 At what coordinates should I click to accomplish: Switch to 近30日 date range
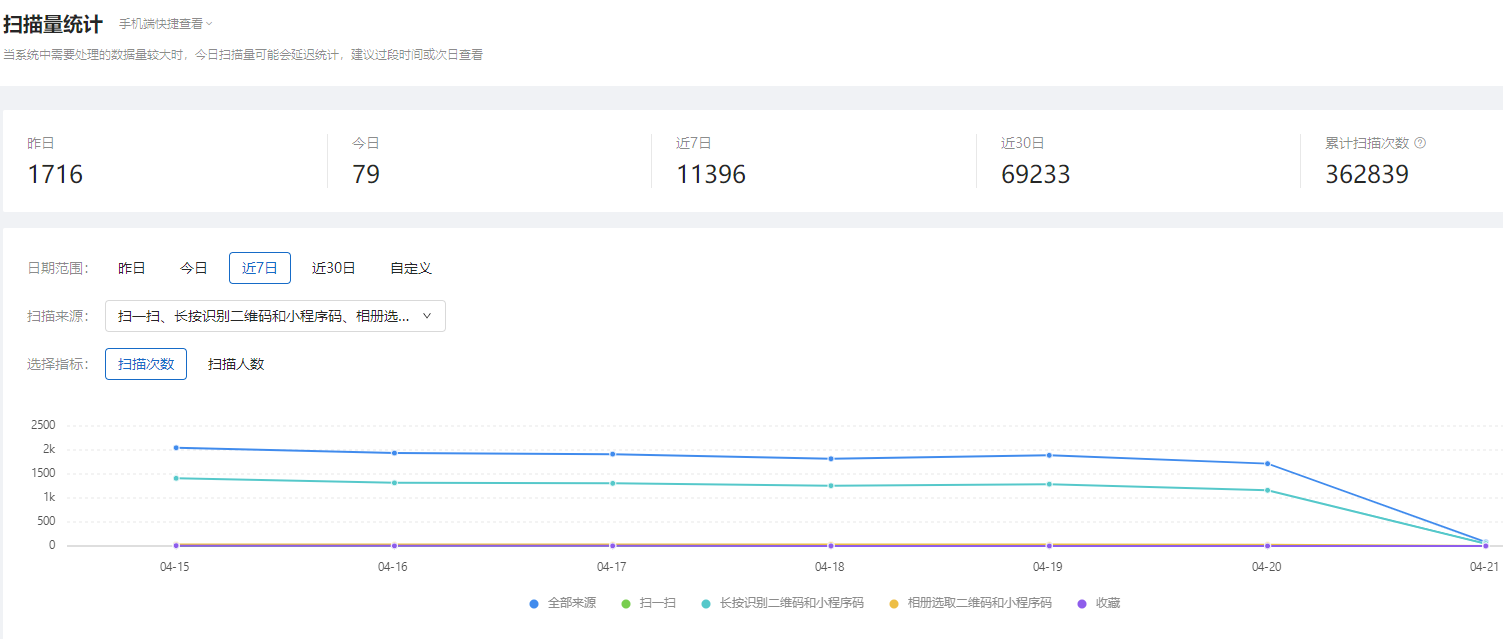pyautogui.click(x=333, y=268)
